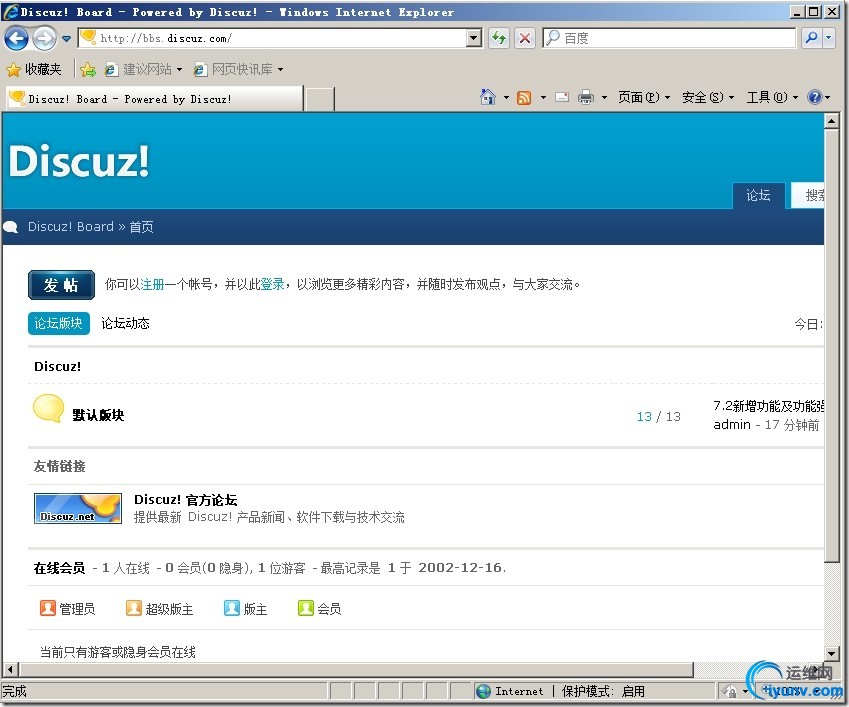The image size is (849, 707).
Task: Open the 网页快讯库 web slice gallery
Action: point(238,69)
